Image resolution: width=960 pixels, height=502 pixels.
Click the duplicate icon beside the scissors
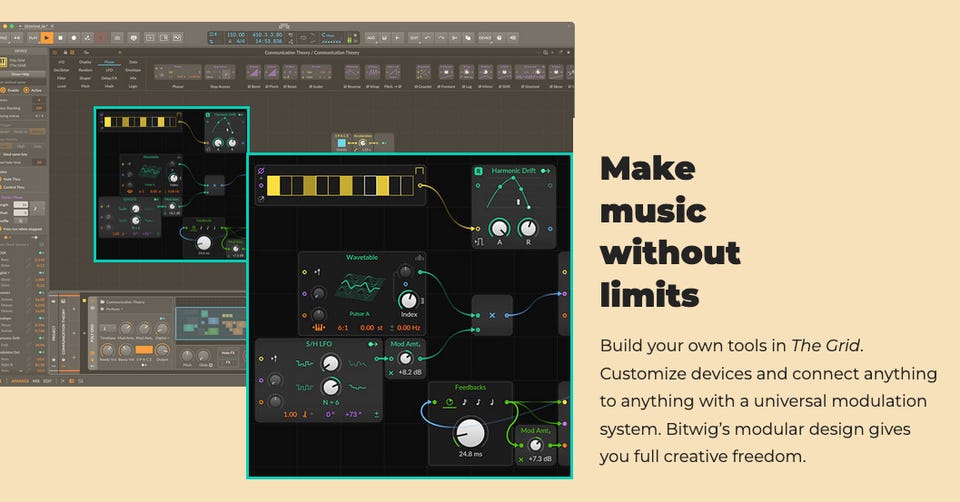[468, 37]
